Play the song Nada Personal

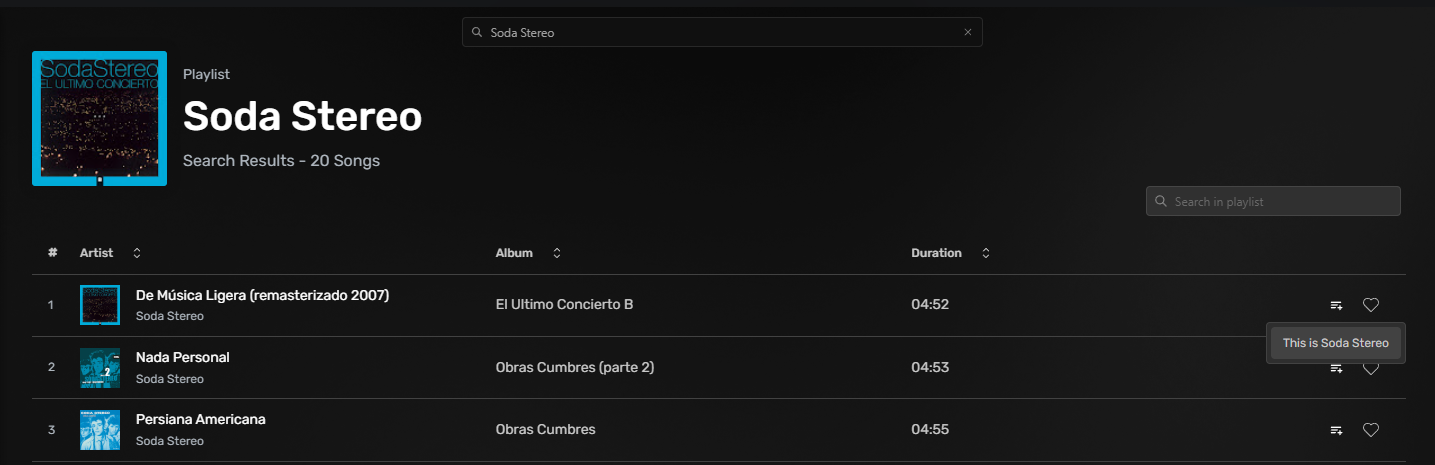coord(183,357)
